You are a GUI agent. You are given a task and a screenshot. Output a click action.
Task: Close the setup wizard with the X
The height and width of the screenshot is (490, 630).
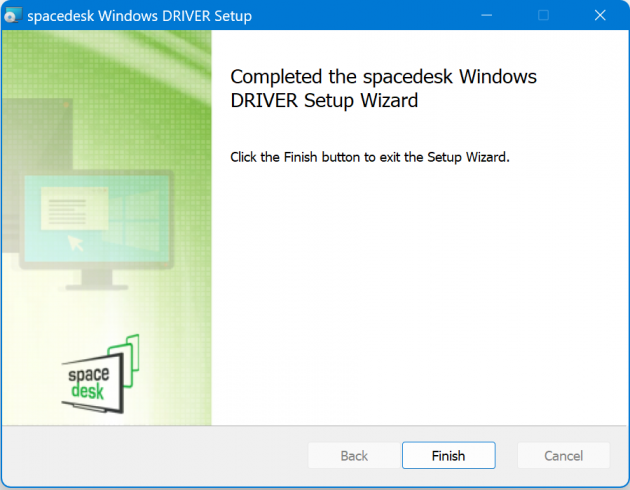(x=599, y=16)
